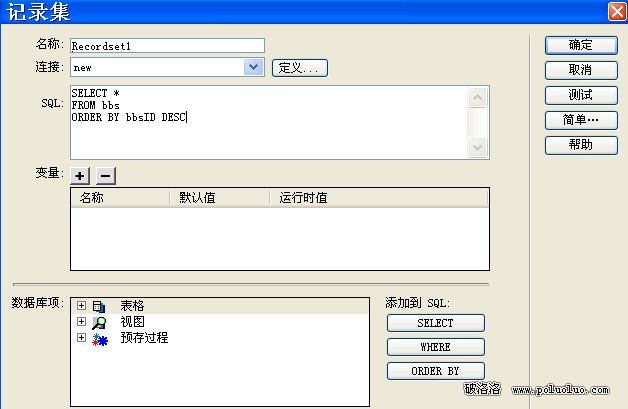Click the stored procedure icon next to 预存过程
Viewport: 628px width, 409px height.
pyautogui.click(x=98, y=339)
